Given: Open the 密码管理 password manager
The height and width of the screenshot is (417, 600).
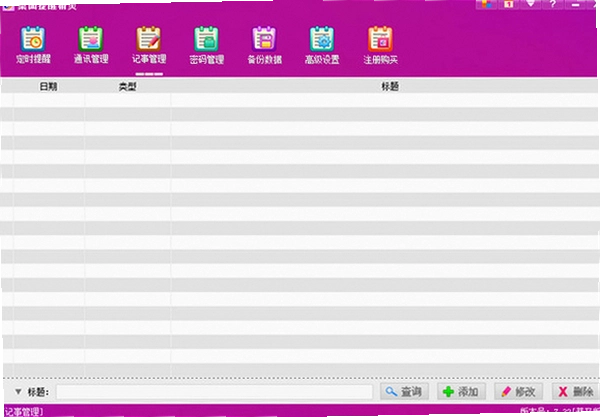Looking at the screenshot, I should 207,45.
